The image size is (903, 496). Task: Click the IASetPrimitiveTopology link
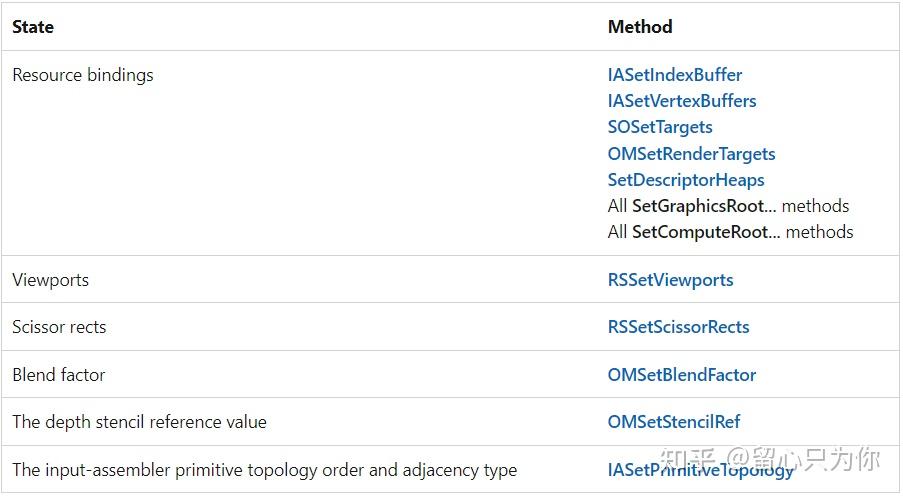700,469
